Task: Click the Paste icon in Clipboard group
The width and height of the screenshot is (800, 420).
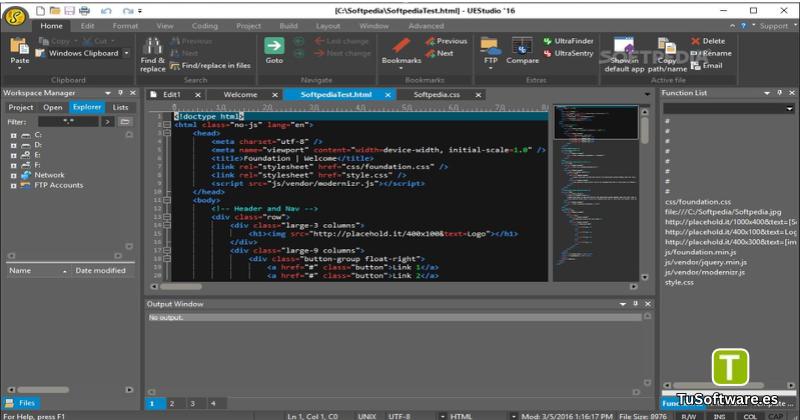Action: pyautogui.click(x=19, y=45)
